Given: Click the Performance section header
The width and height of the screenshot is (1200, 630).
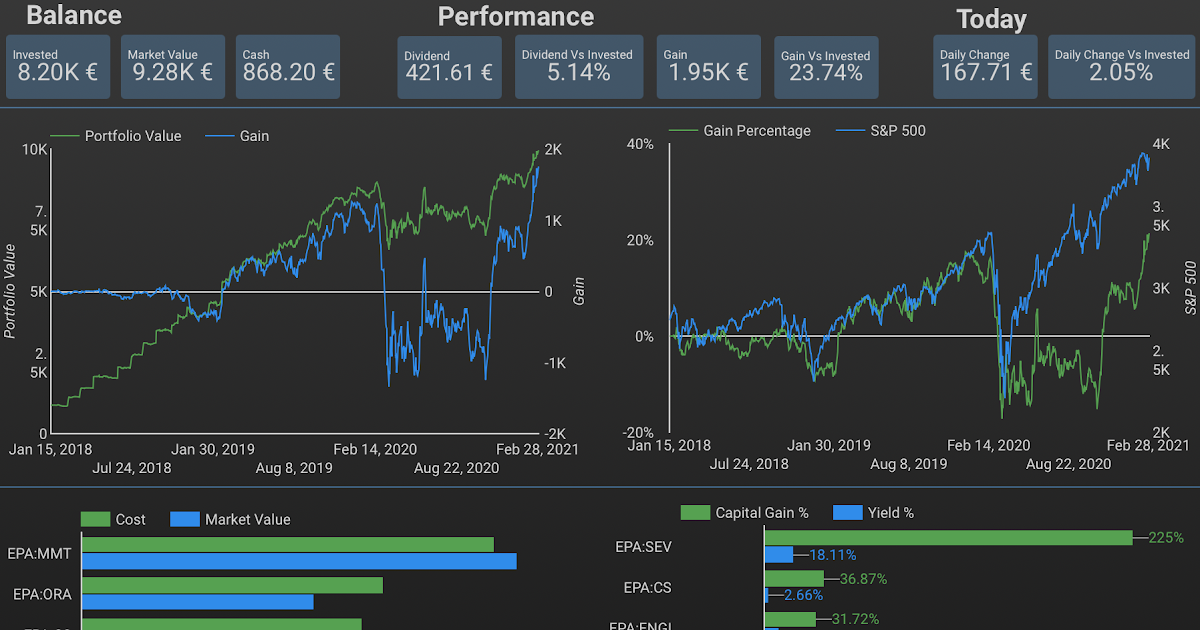Looking at the screenshot, I should [515, 16].
